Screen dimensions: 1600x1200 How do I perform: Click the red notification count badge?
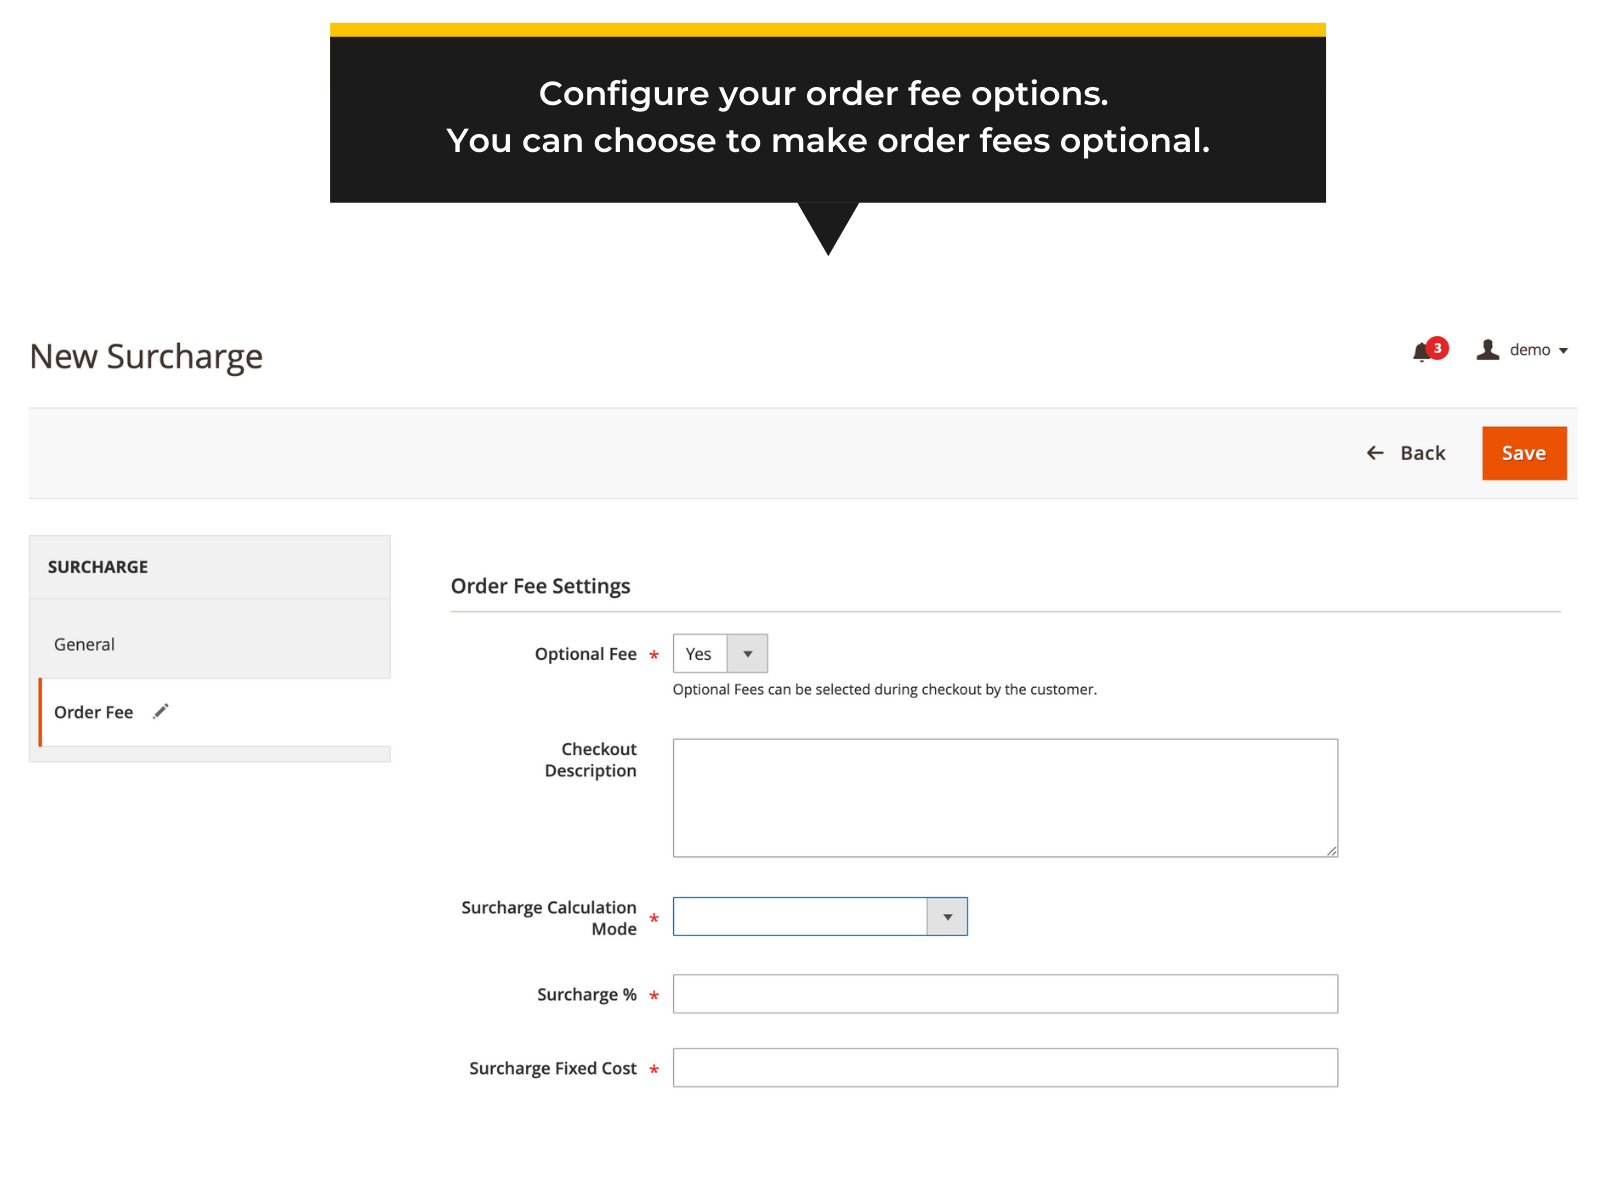[x=1437, y=347]
